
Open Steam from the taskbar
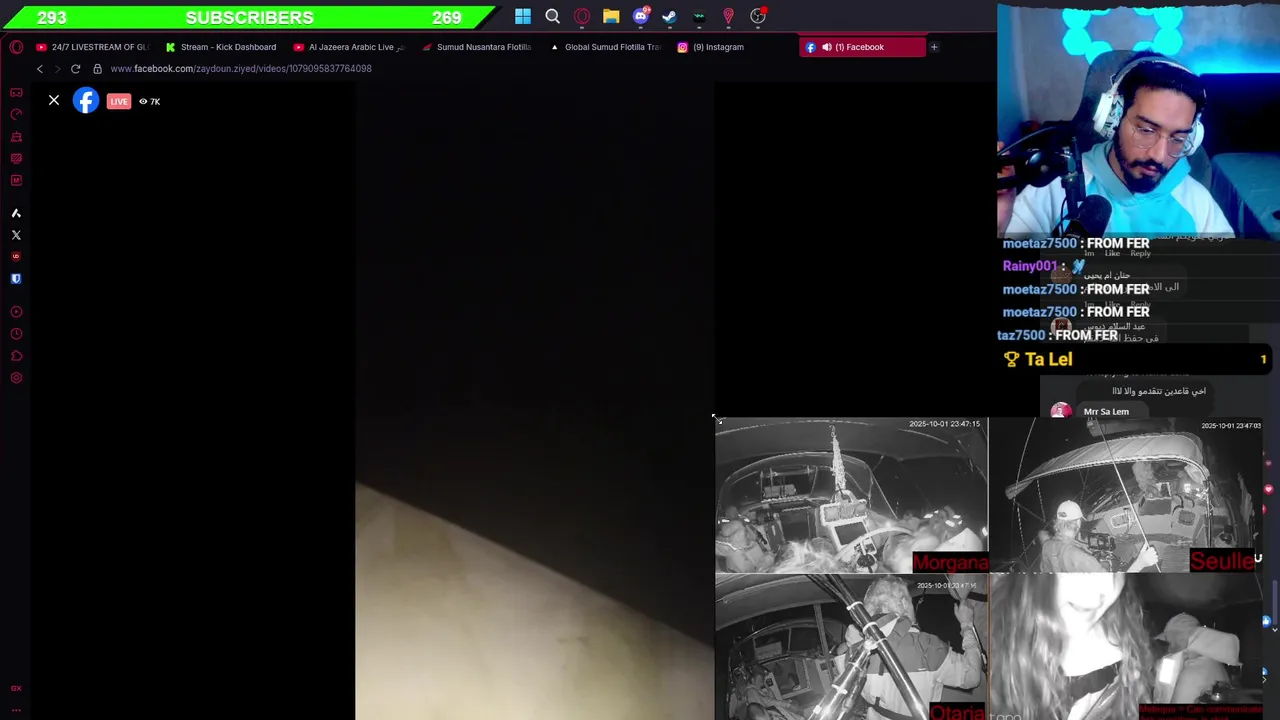pos(670,16)
